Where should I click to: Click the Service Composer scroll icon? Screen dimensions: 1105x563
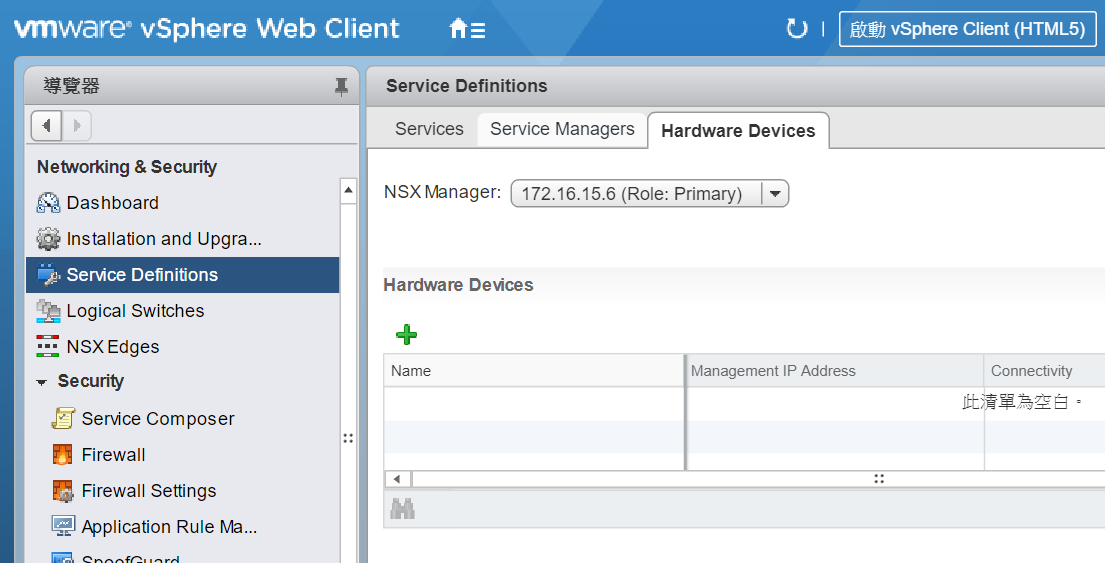[63, 419]
